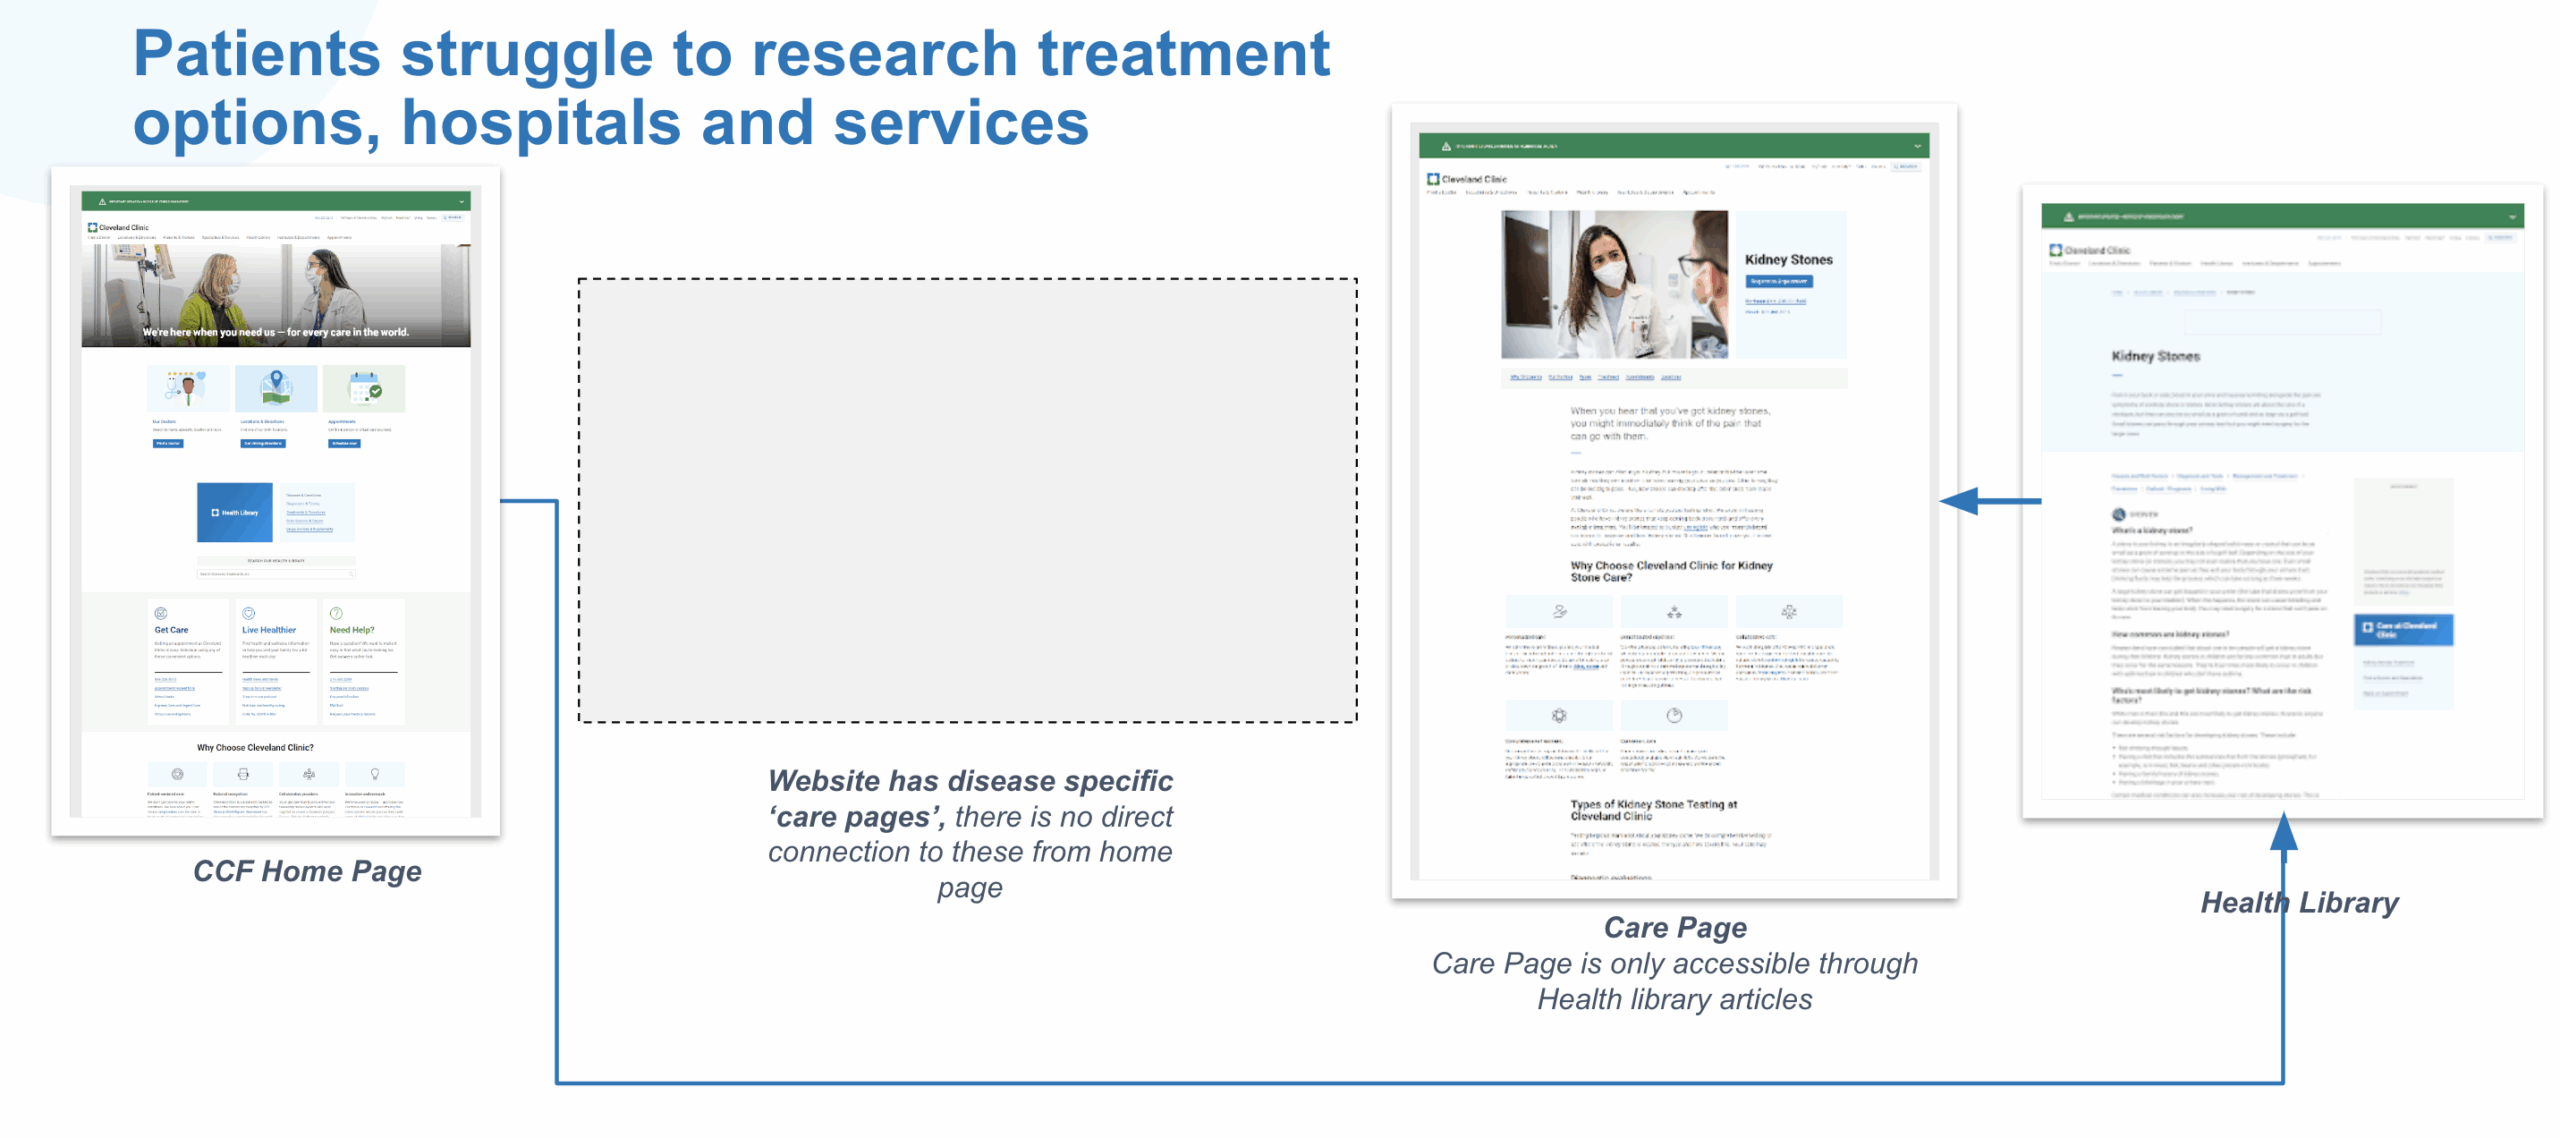Open Appointments in home page navigation
This screenshot has width=2560, height=1138.
(x=339, y=238)
